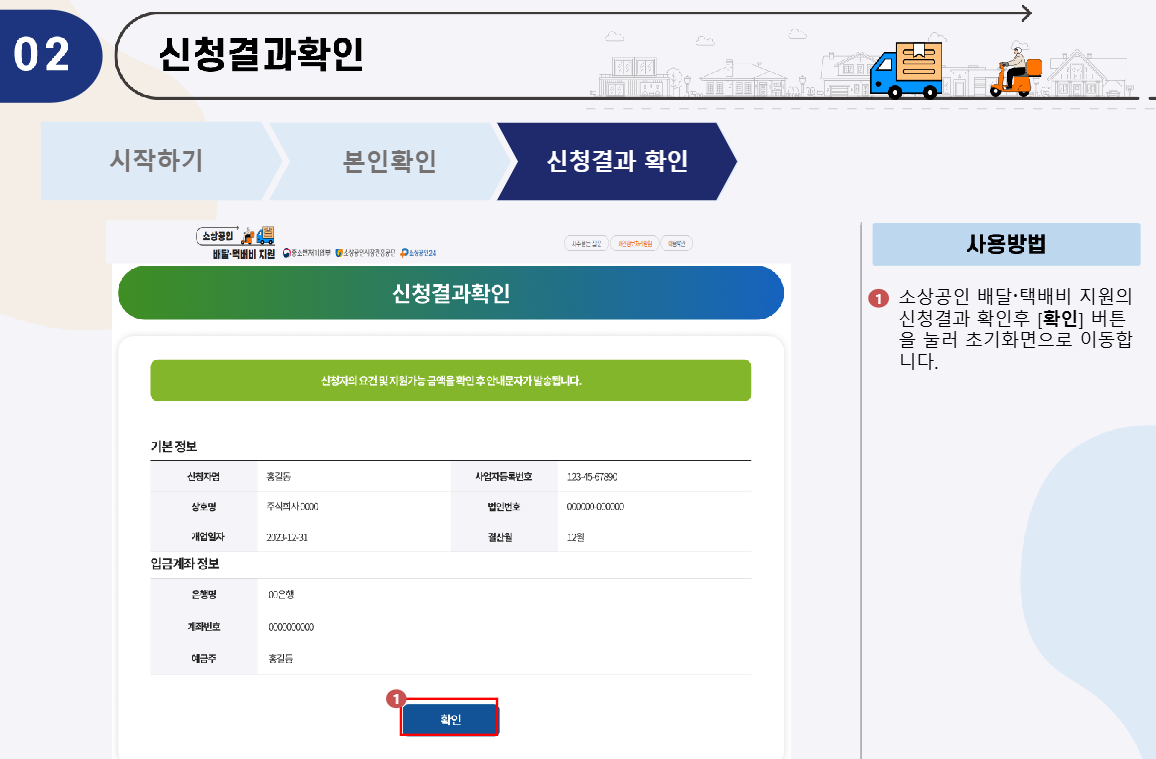Click the 신청자명 label cell
Screen dimensions: 1156x759
[203, 477]
